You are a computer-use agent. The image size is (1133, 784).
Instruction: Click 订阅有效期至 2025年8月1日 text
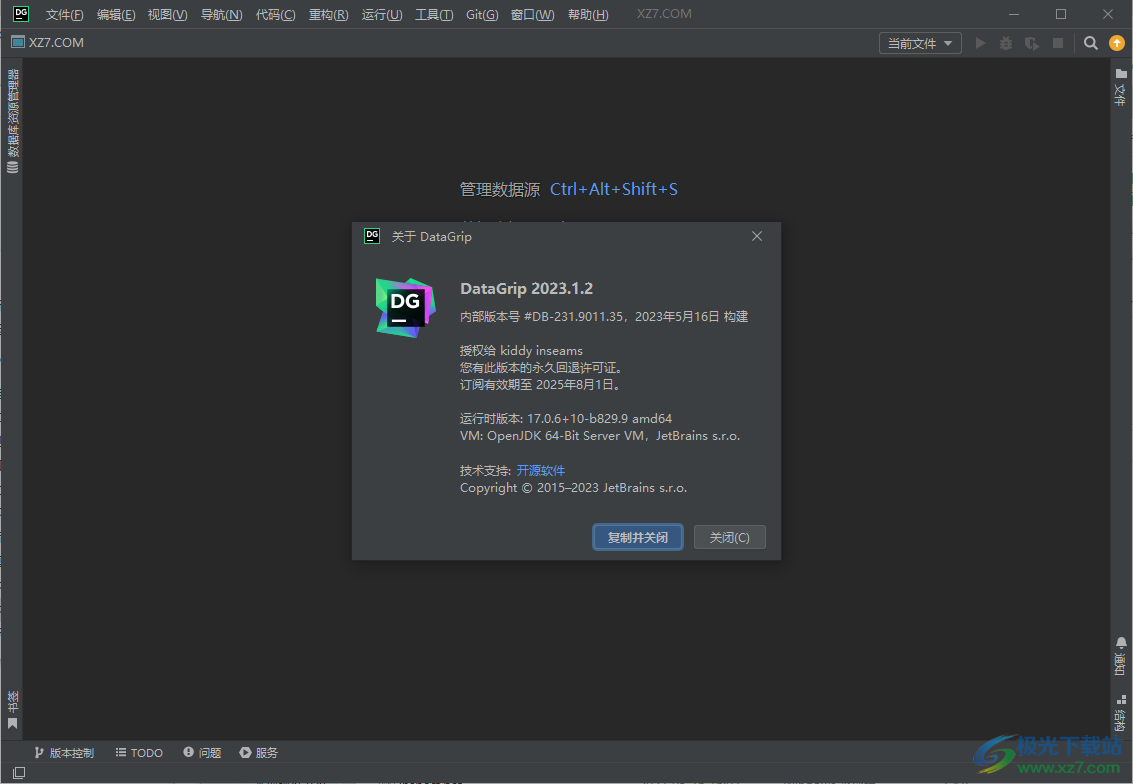(540, 384)
